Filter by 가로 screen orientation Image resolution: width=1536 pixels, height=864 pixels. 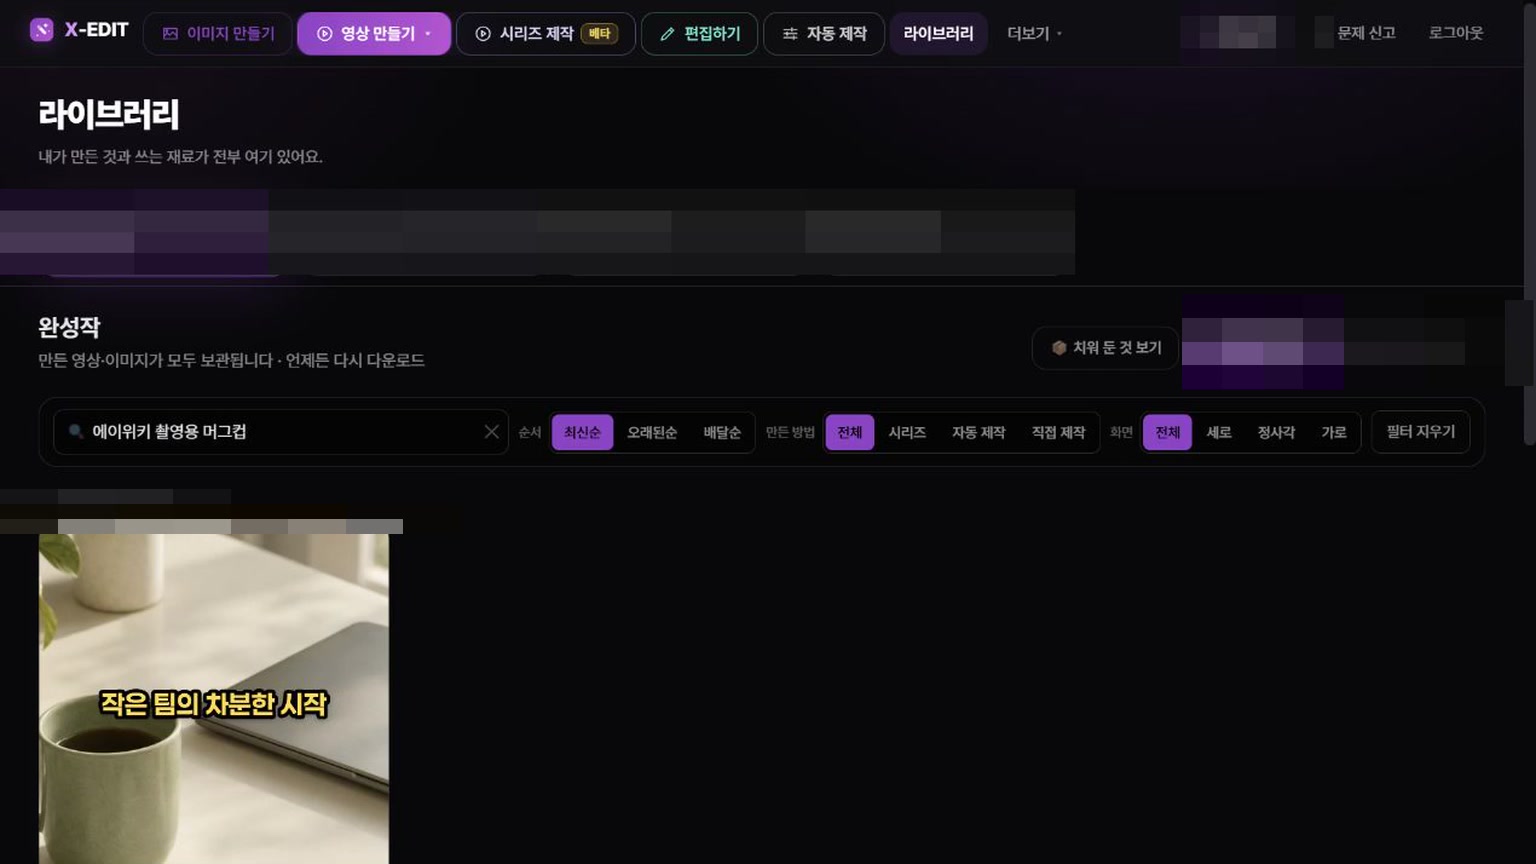(1334, 433)
